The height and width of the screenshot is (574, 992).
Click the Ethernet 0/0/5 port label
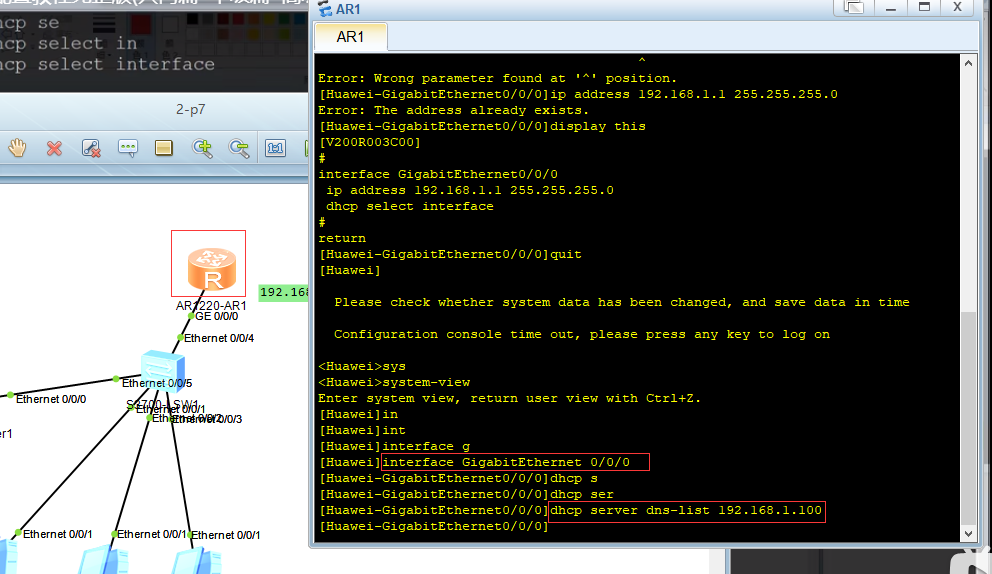157,384
